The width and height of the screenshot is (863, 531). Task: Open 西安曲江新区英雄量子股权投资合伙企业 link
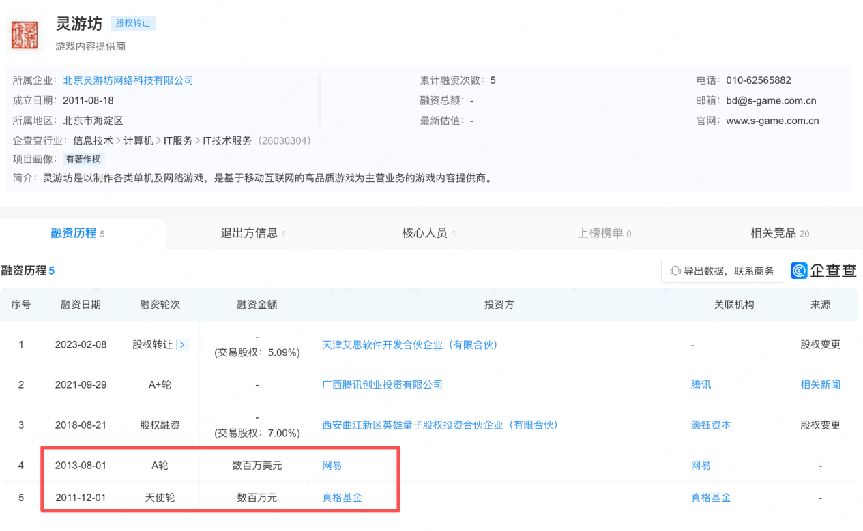tap(440, 425)
